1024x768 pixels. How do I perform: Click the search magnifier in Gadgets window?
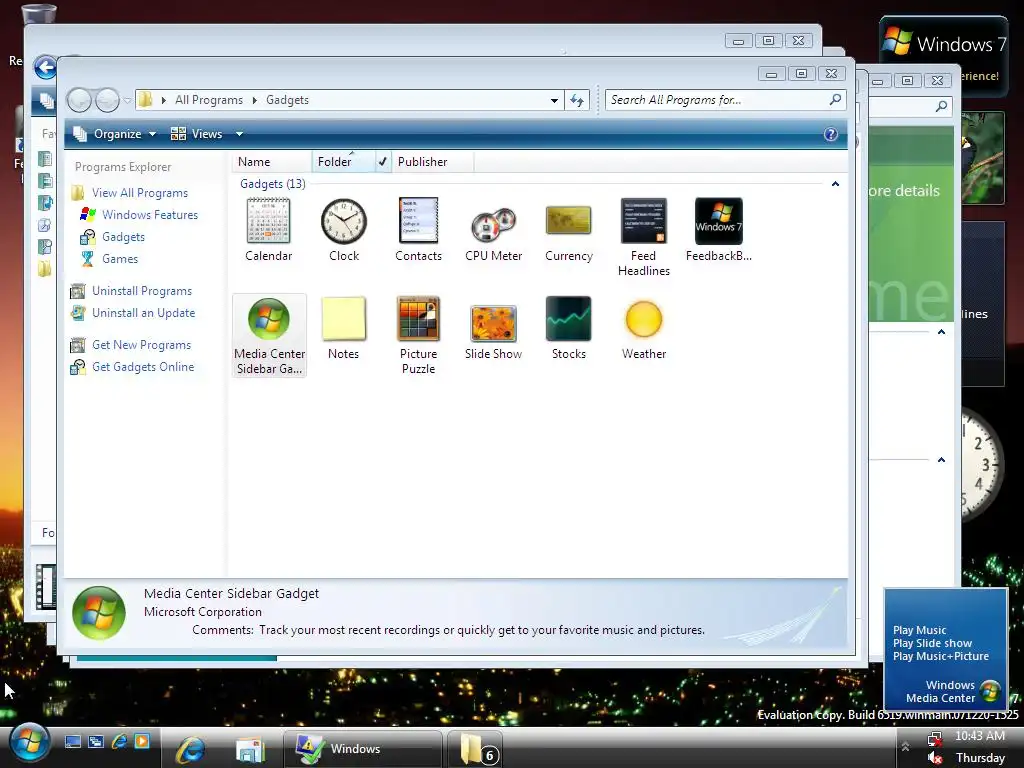[x=835, y=99]
